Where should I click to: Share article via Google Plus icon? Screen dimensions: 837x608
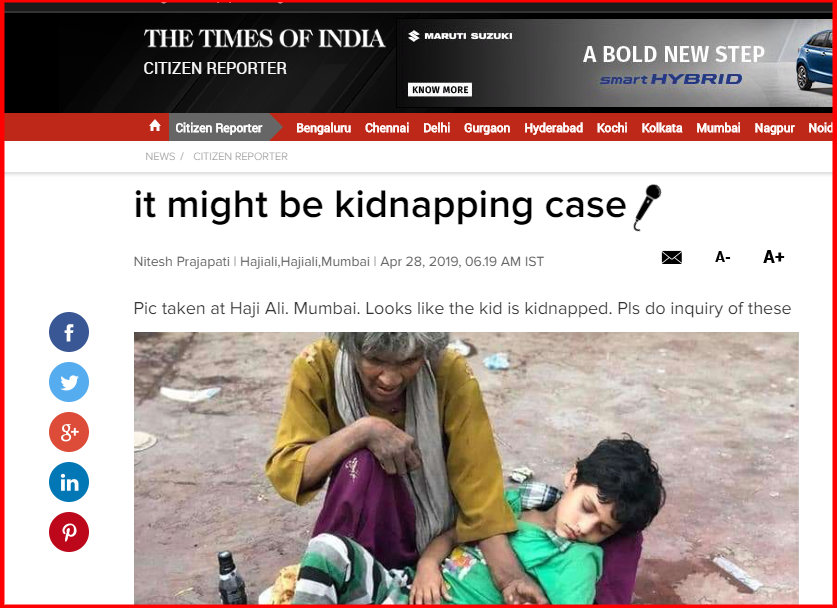coord(69,432)
